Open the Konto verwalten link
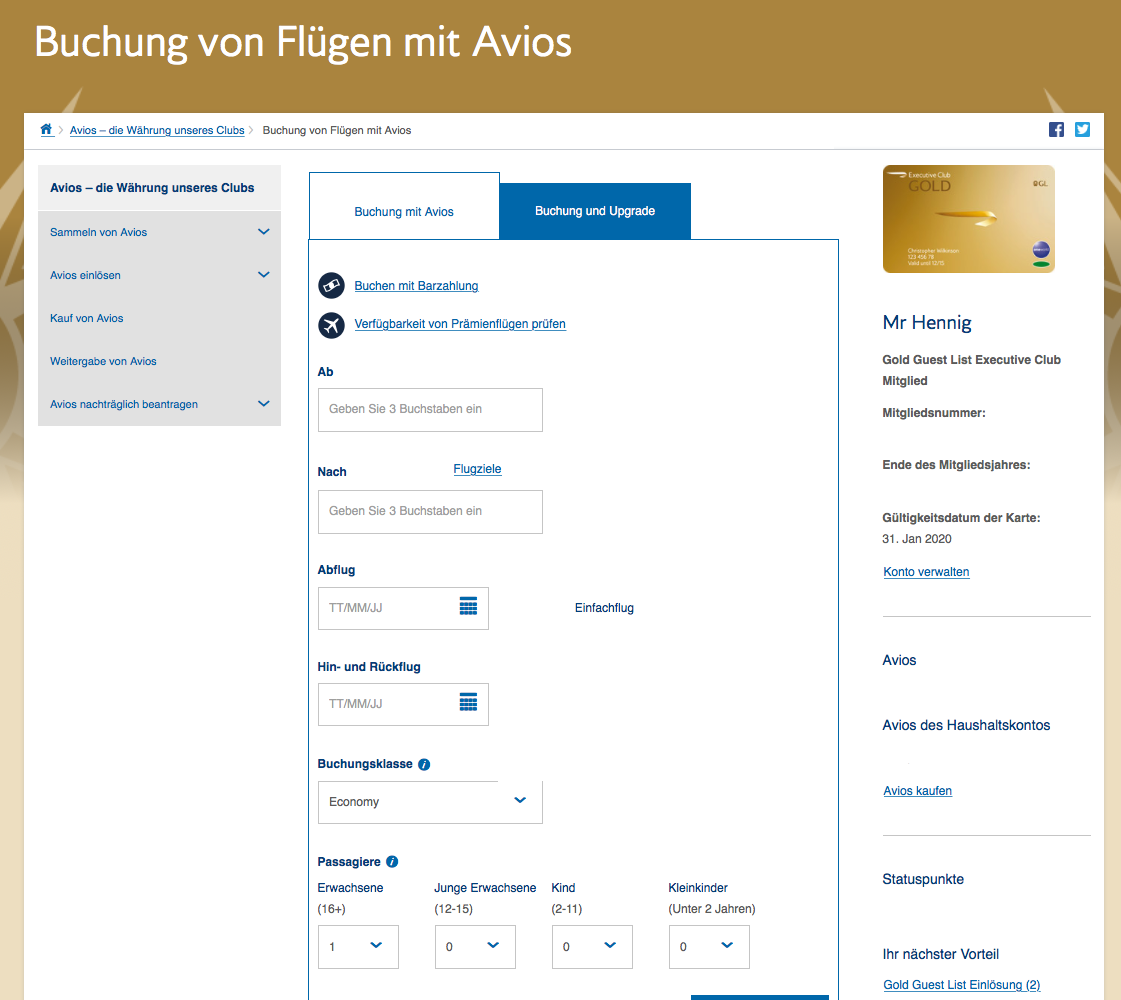This screenshot has width=1121, height=1000. pos(926,572)
